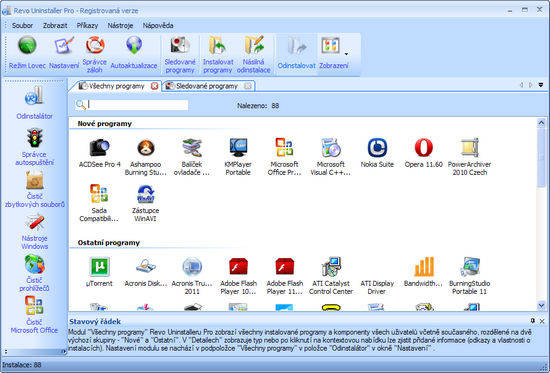
Task: Focus the program search field
Action: [137, 105]
